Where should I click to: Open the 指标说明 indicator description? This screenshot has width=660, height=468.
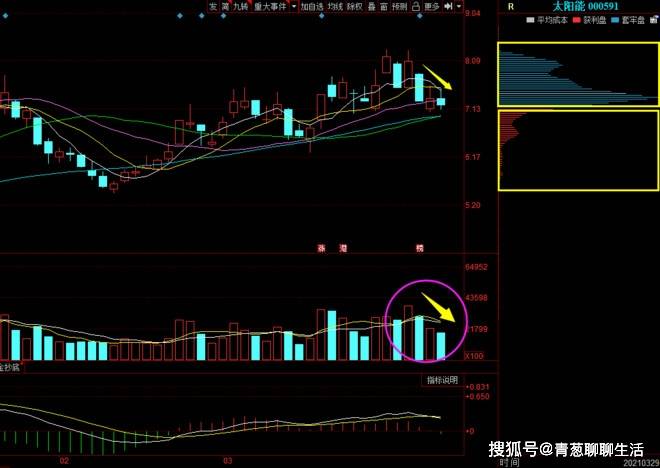click(x=442, y=380)
